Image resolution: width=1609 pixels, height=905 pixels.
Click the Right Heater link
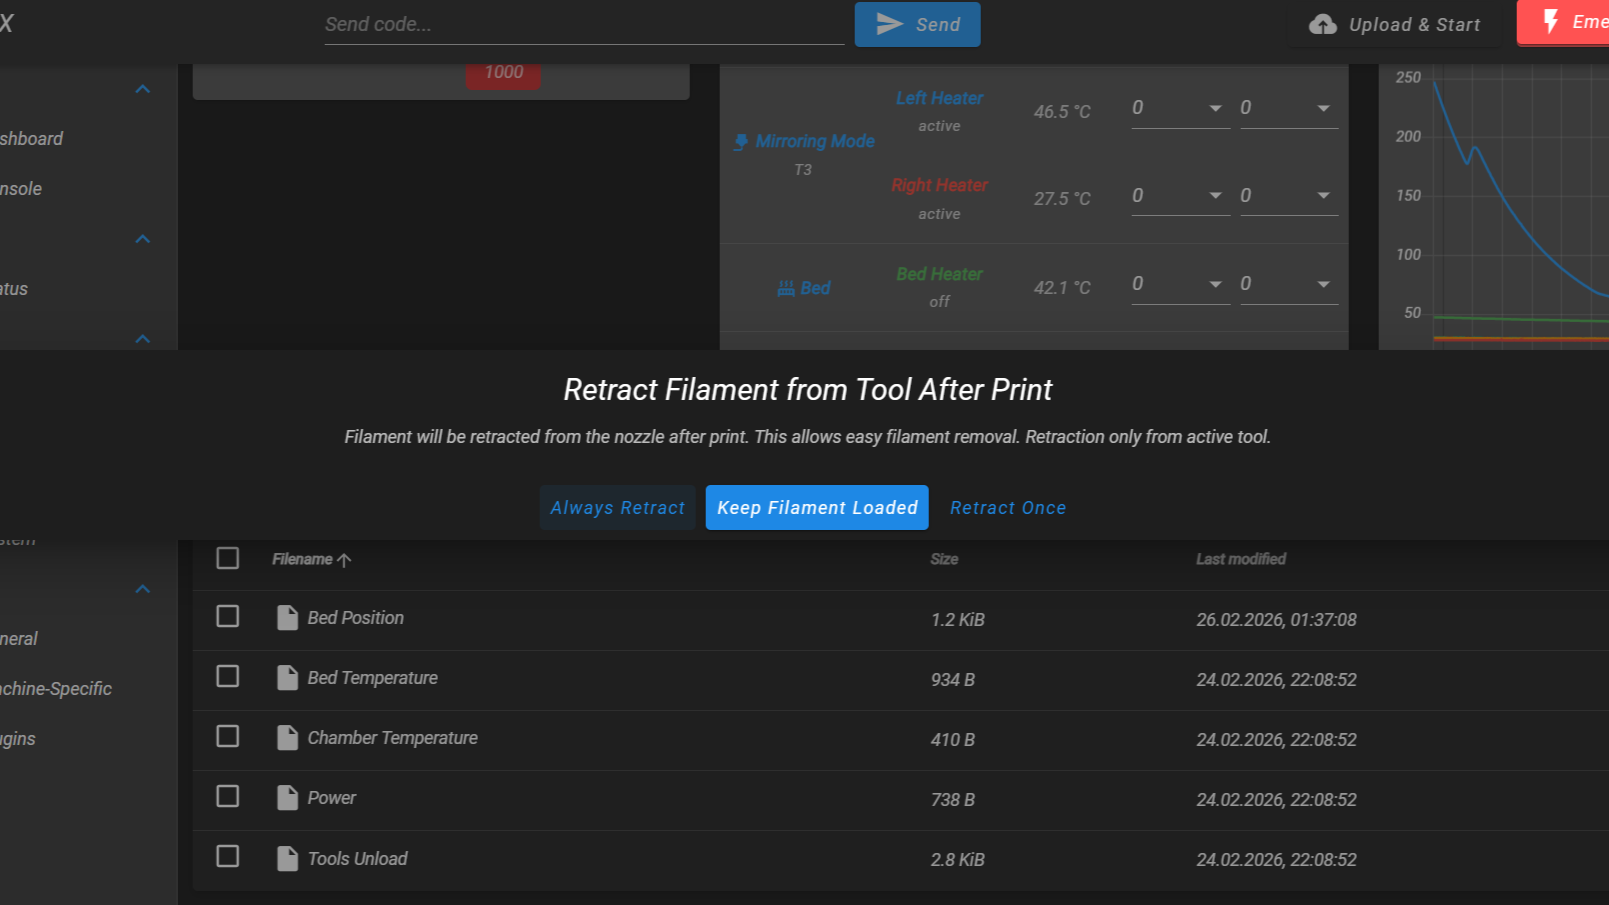pos(939,185)
